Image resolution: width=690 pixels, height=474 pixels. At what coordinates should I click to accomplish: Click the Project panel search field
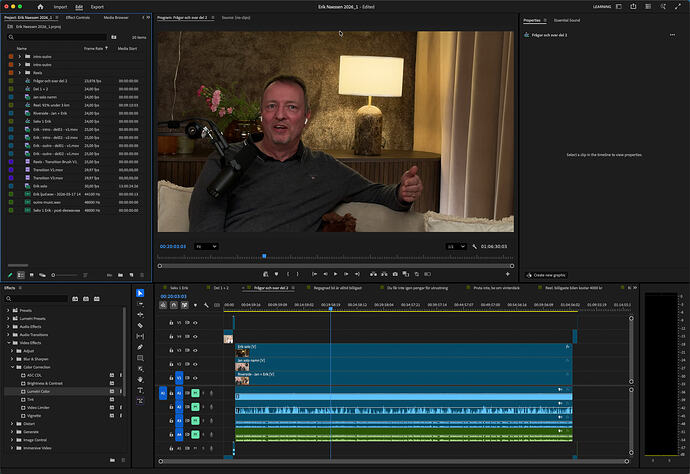57,37
